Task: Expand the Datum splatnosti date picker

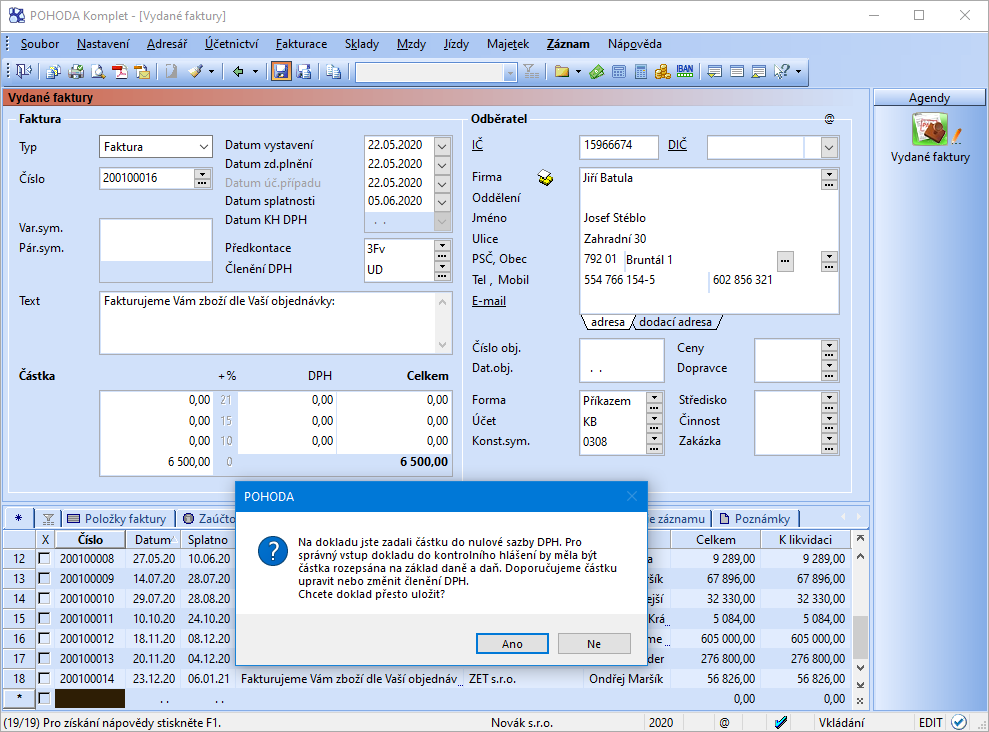Action: [x=443, y=202]
